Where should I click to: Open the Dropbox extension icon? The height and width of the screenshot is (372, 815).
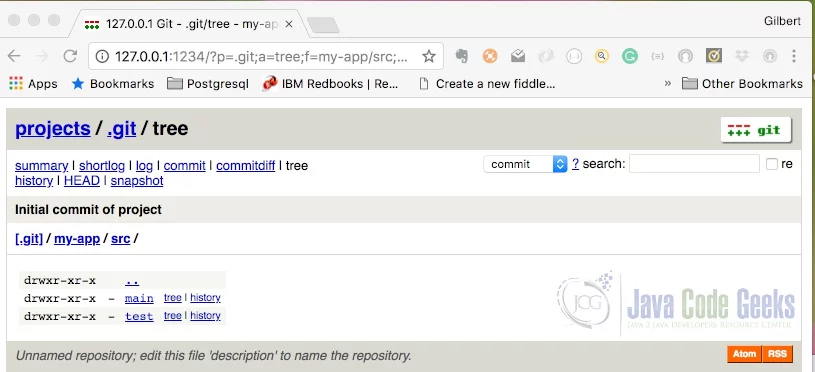[x=742, y=56]
